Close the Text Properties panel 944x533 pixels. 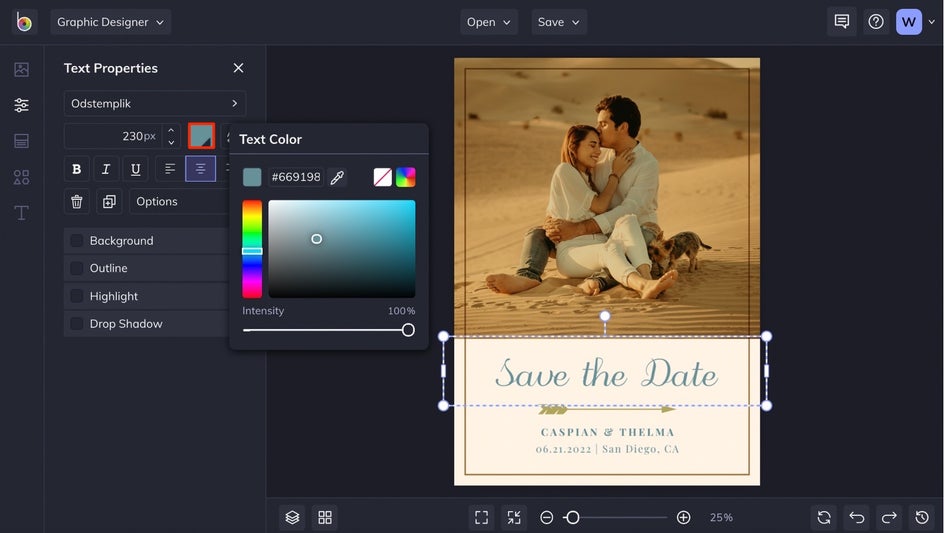point(238,68)
